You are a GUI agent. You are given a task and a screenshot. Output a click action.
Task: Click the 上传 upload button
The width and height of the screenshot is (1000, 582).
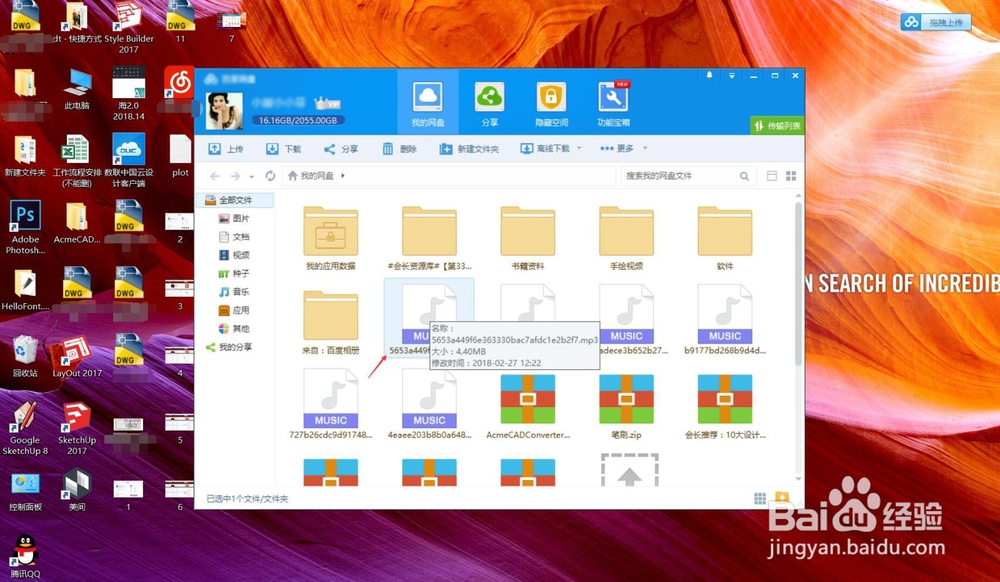226,149
